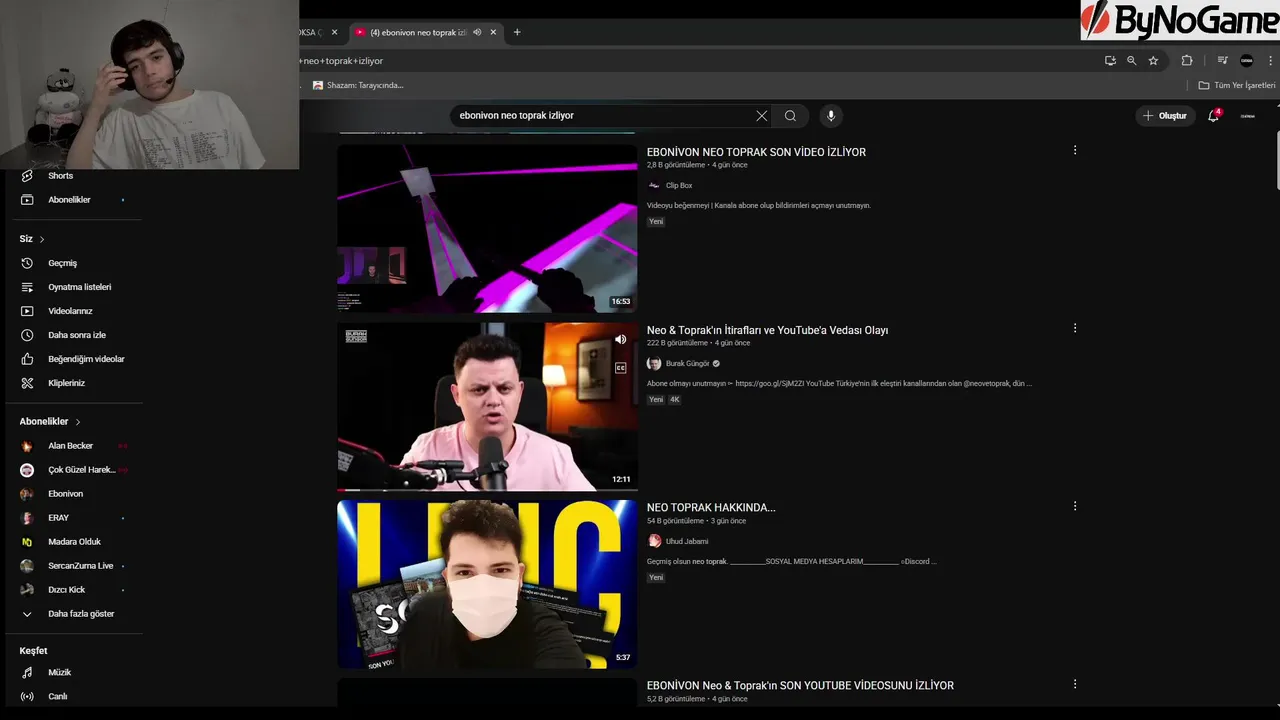Open title Neo & Toprak'ın İtirafları video
This screenshot has height=720, width=1280.
767,330
